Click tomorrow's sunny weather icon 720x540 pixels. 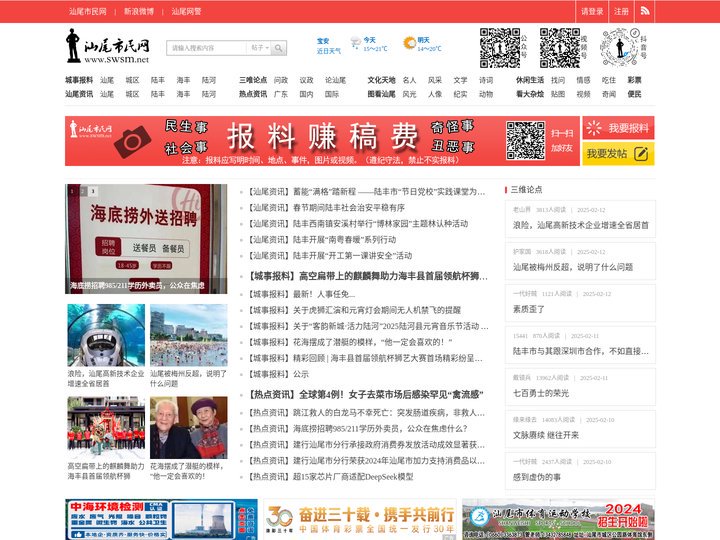409,43
